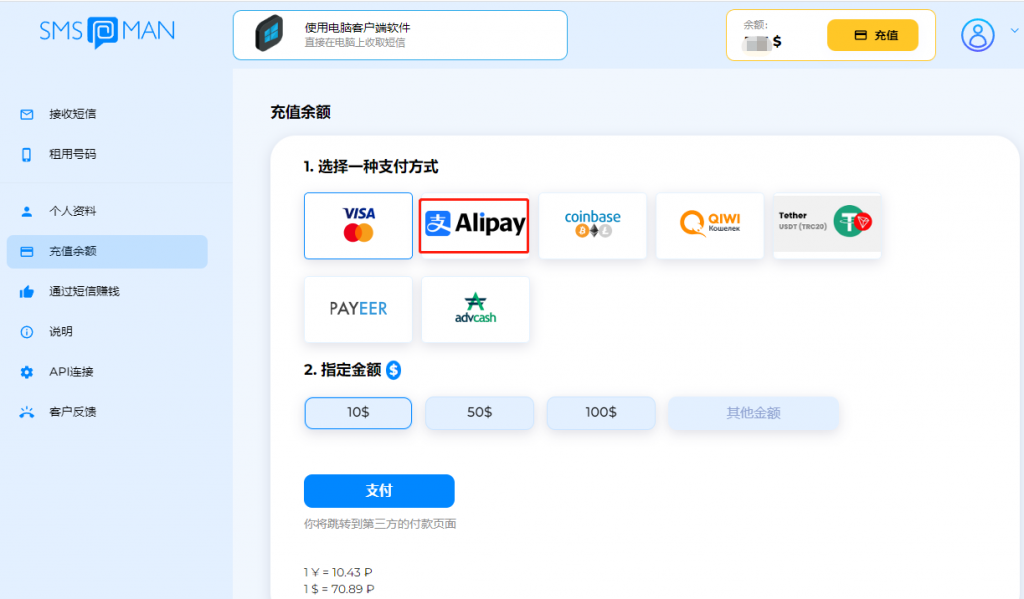Click the Windows desktop client icon

point(269,34)
